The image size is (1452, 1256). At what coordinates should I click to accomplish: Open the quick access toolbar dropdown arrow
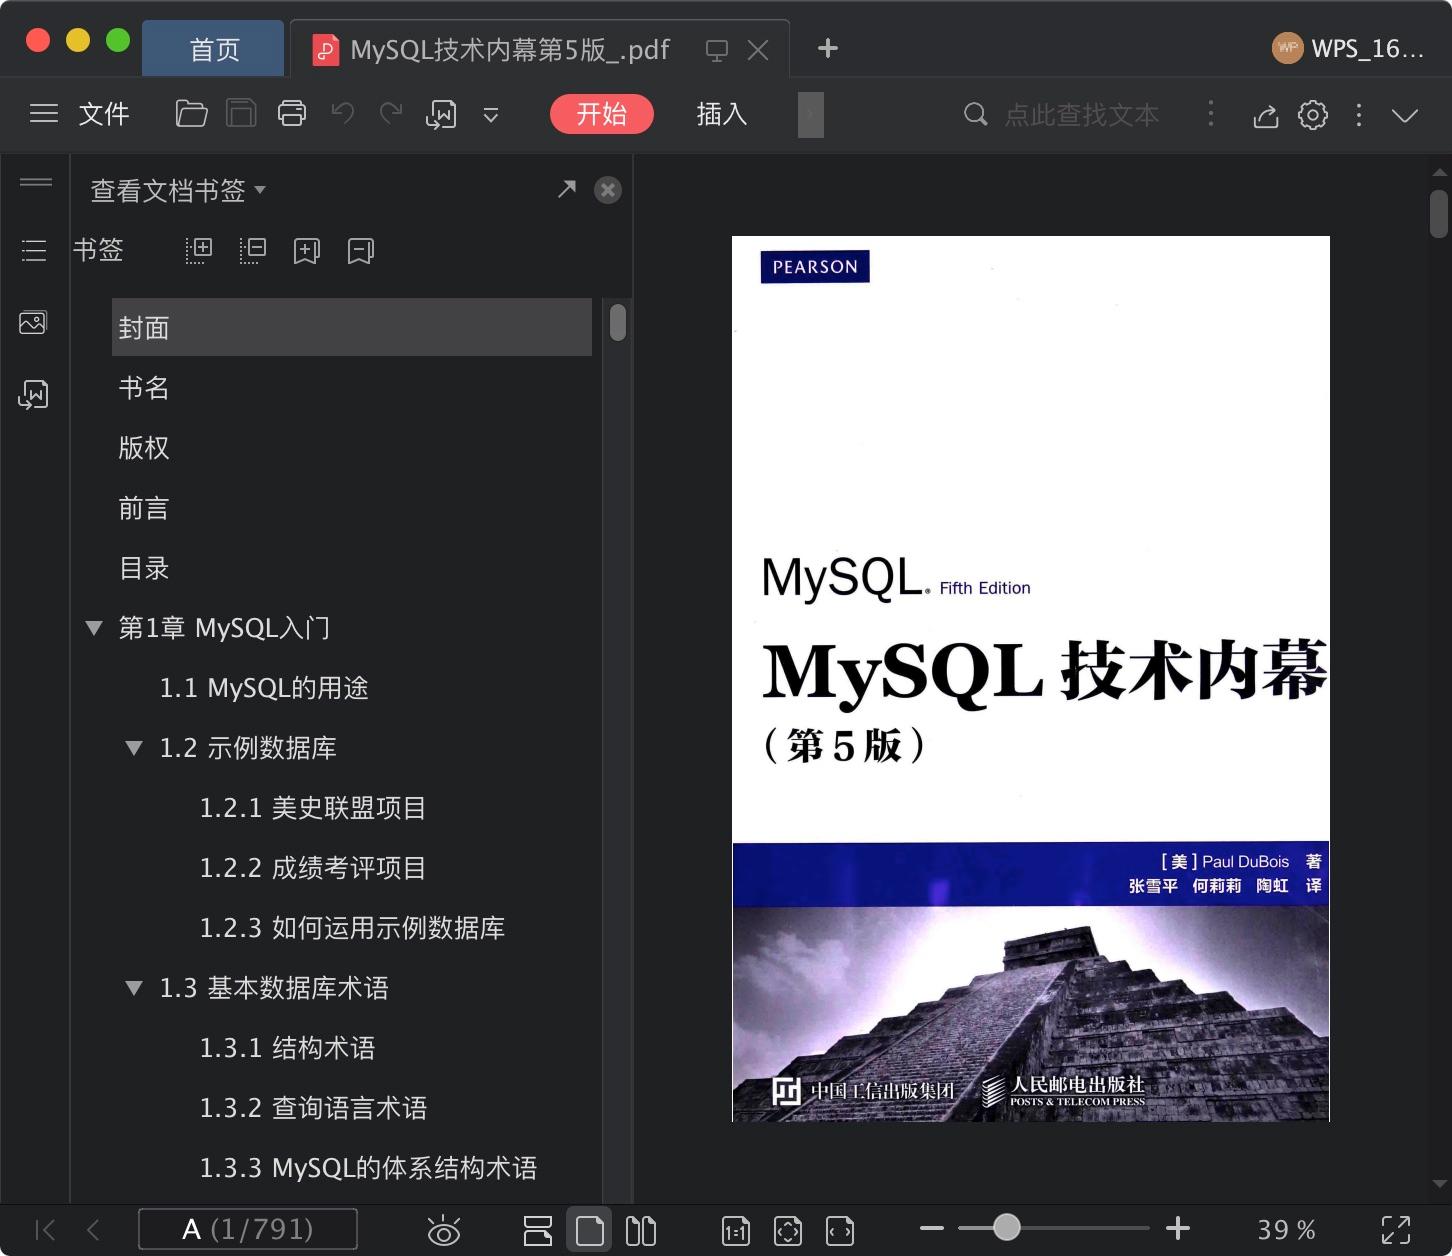click(491, 115)
